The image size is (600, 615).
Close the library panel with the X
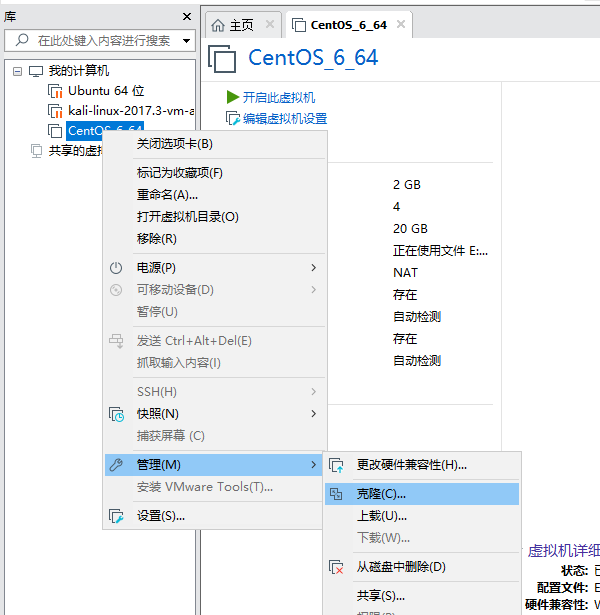pyautogui.click(x=187, y=16)
